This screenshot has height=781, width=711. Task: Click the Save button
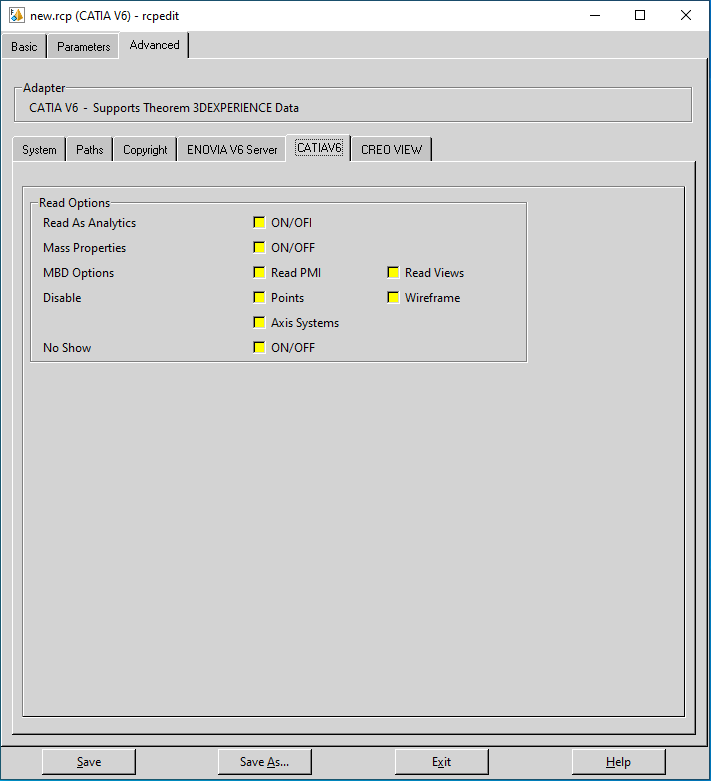(89, 762)
